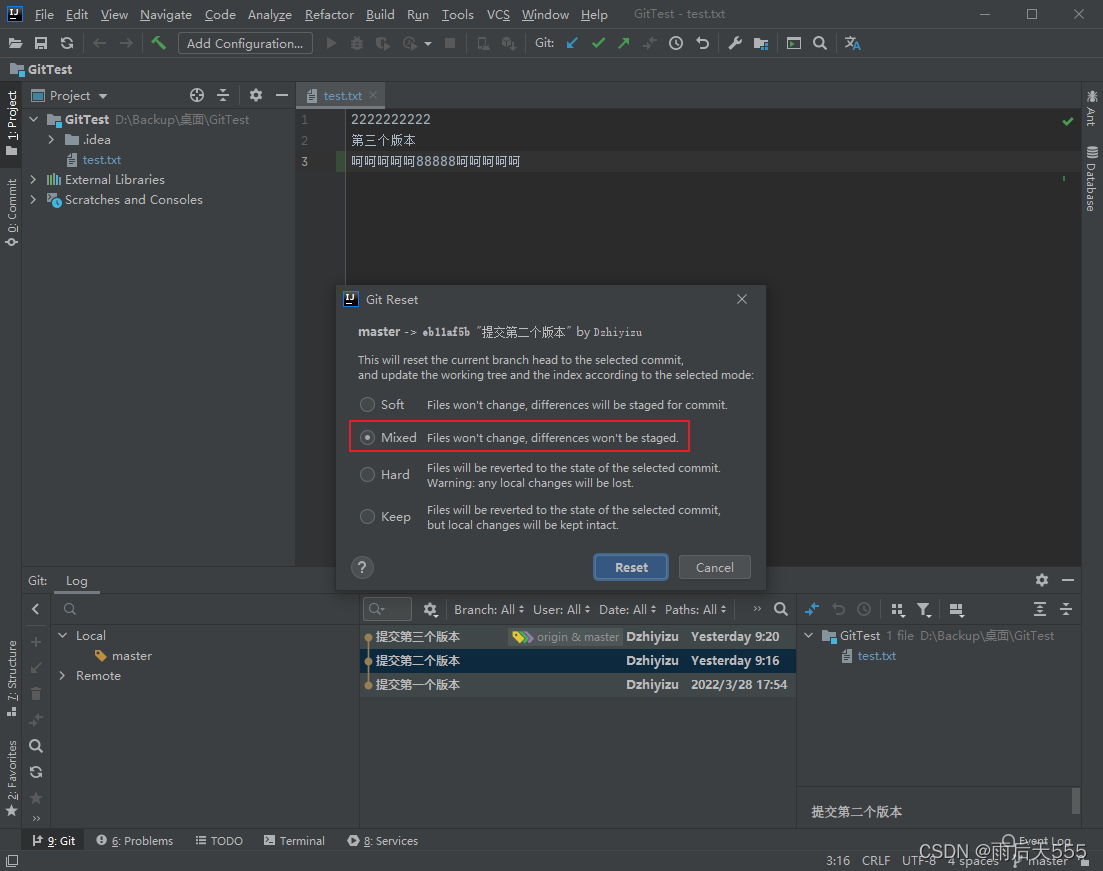Click the Git log search magnifier icon

click(x=781, y=609)
